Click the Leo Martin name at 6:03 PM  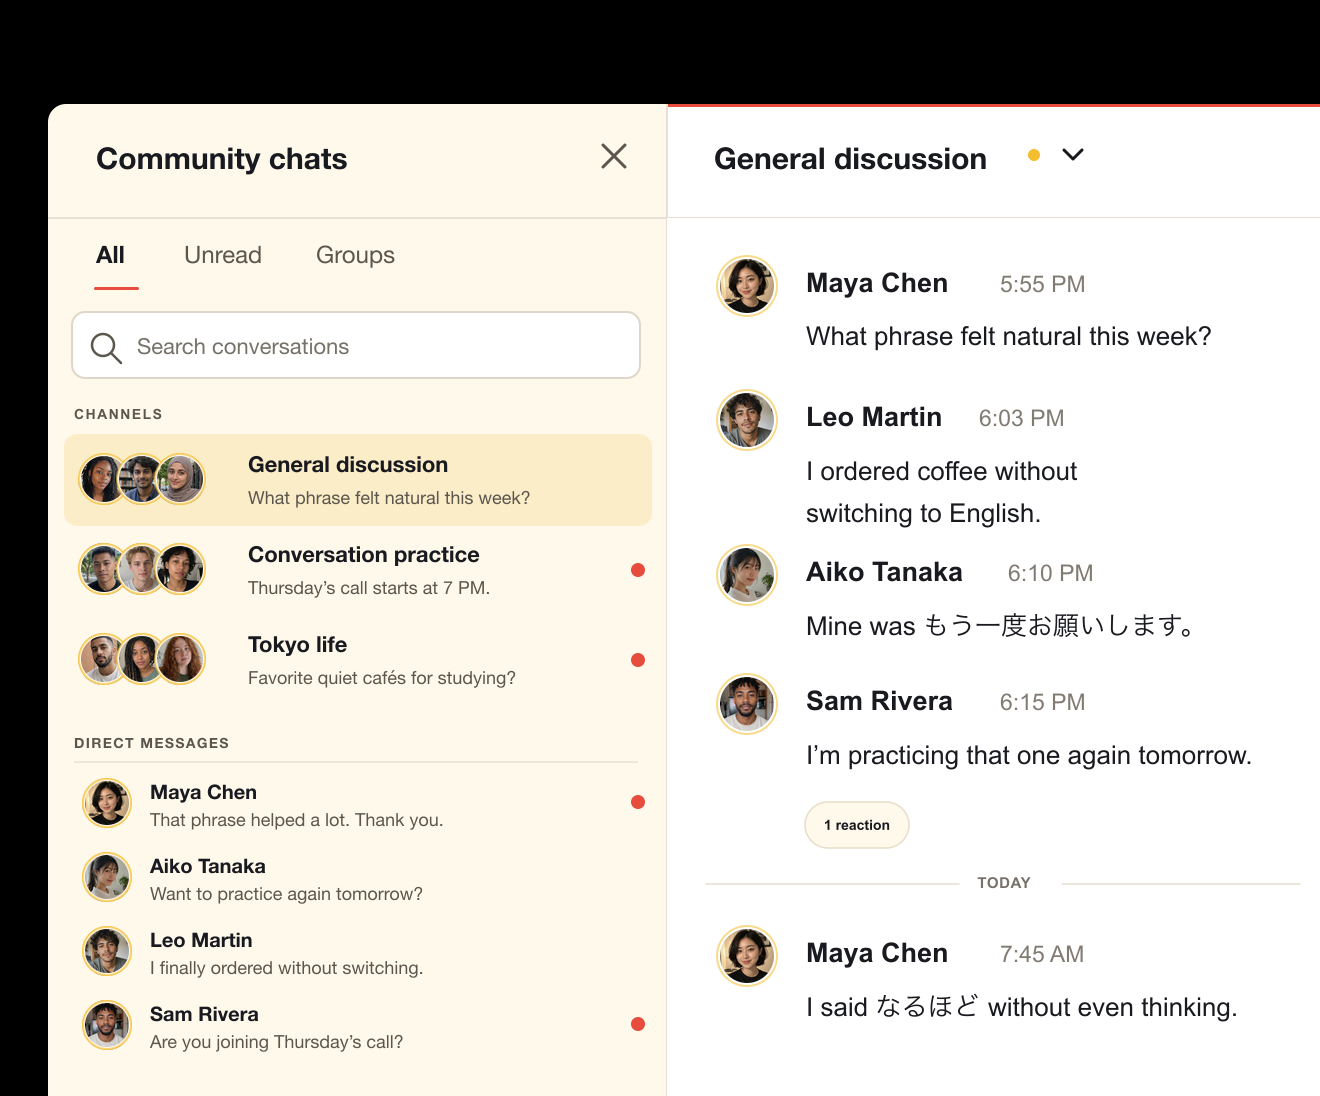click(874, 417)
